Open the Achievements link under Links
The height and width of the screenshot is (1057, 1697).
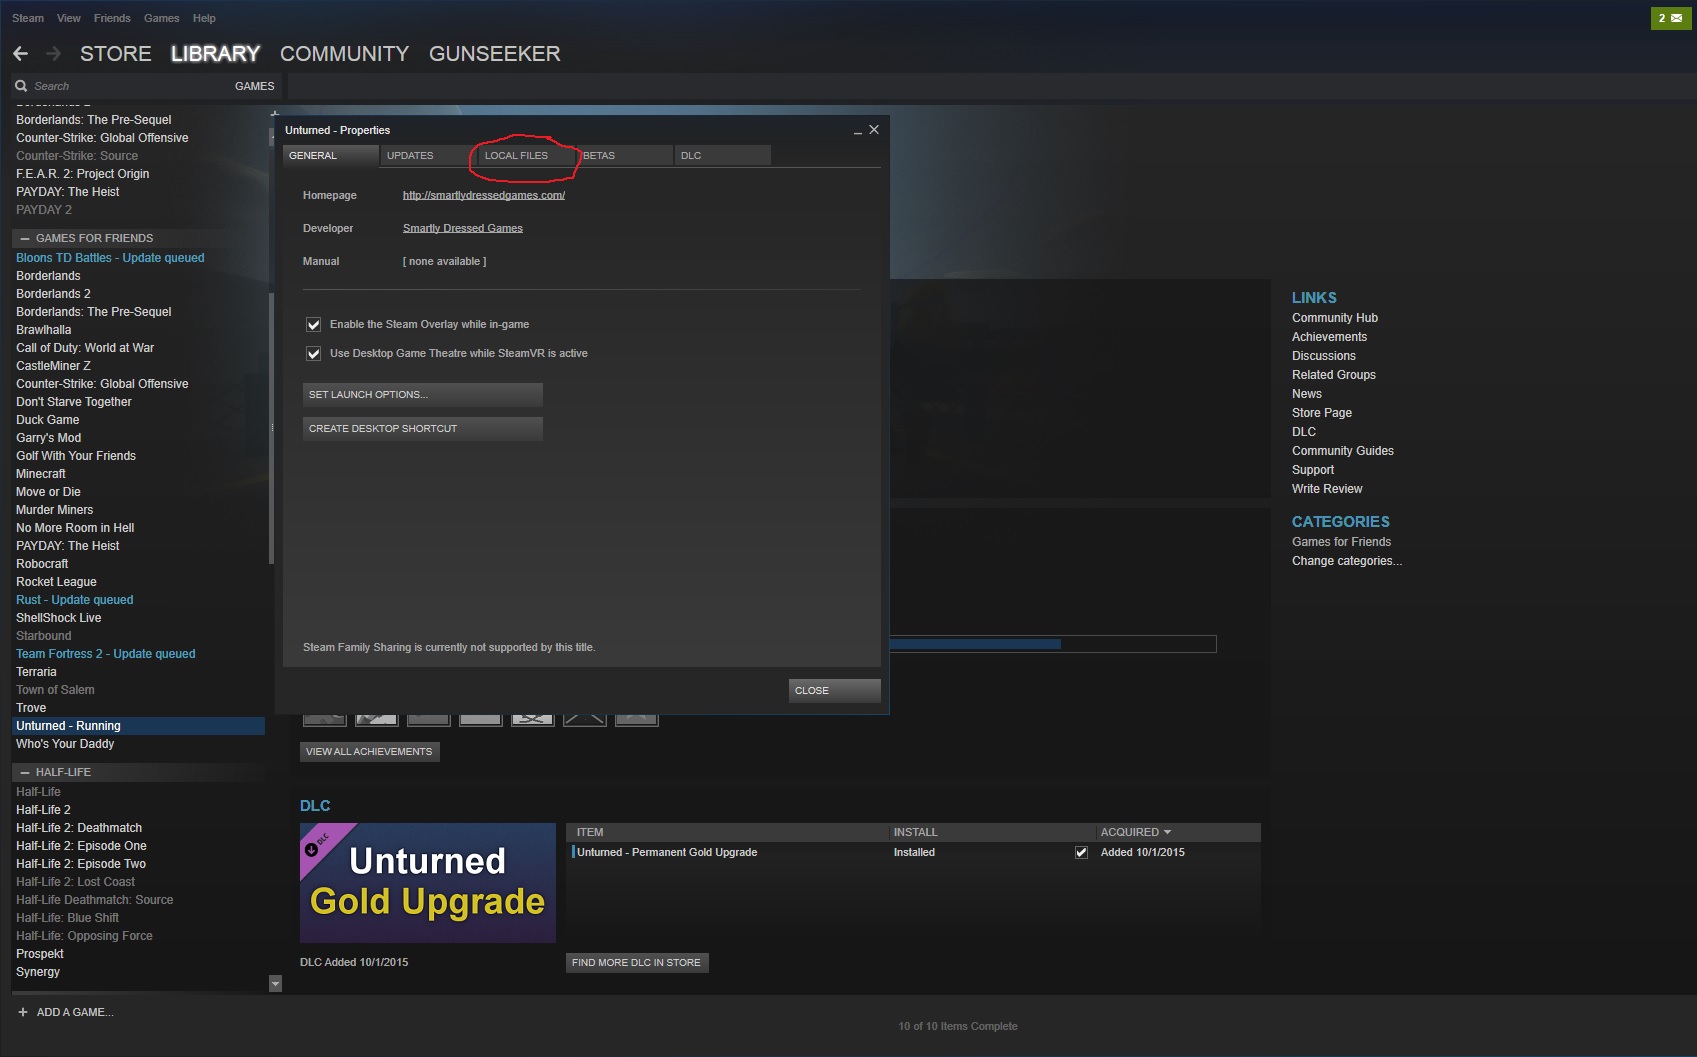(1329, 337)
